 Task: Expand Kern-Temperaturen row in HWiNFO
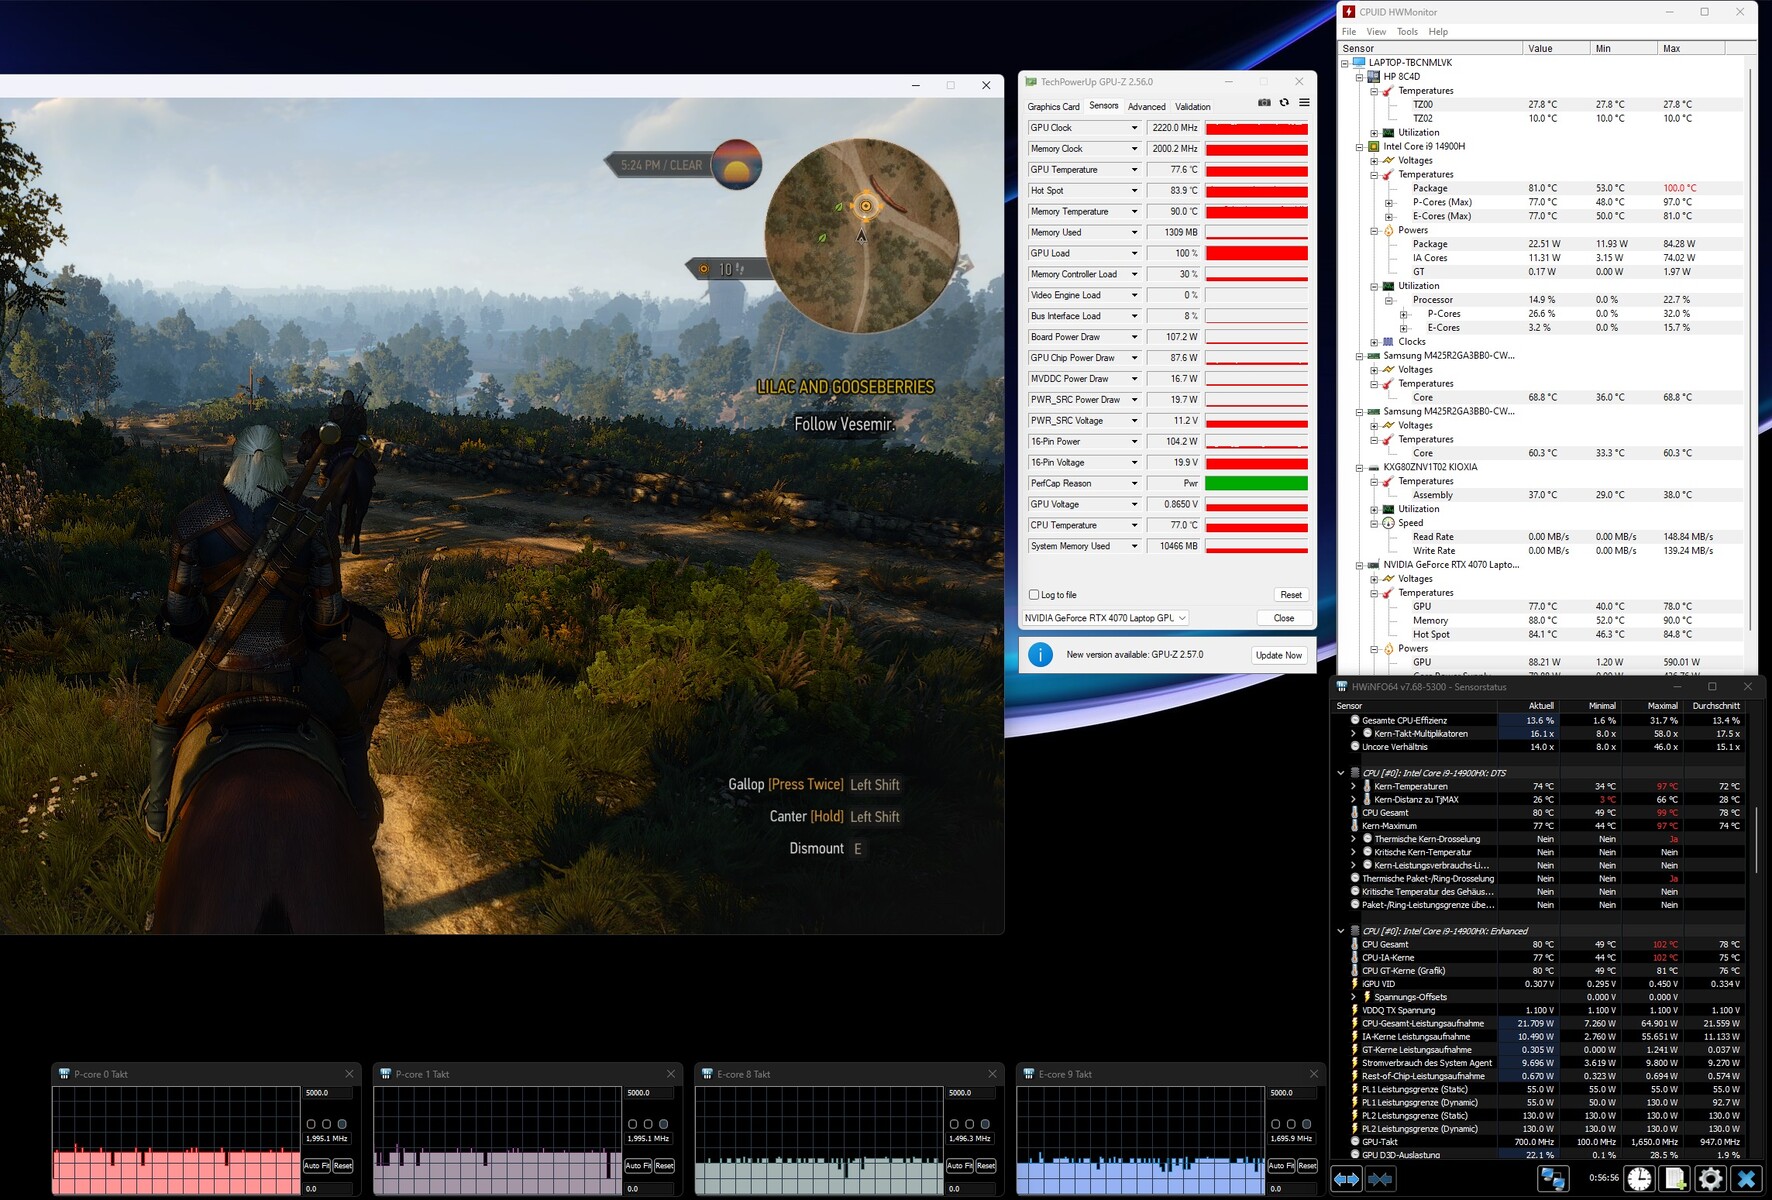1354,787
